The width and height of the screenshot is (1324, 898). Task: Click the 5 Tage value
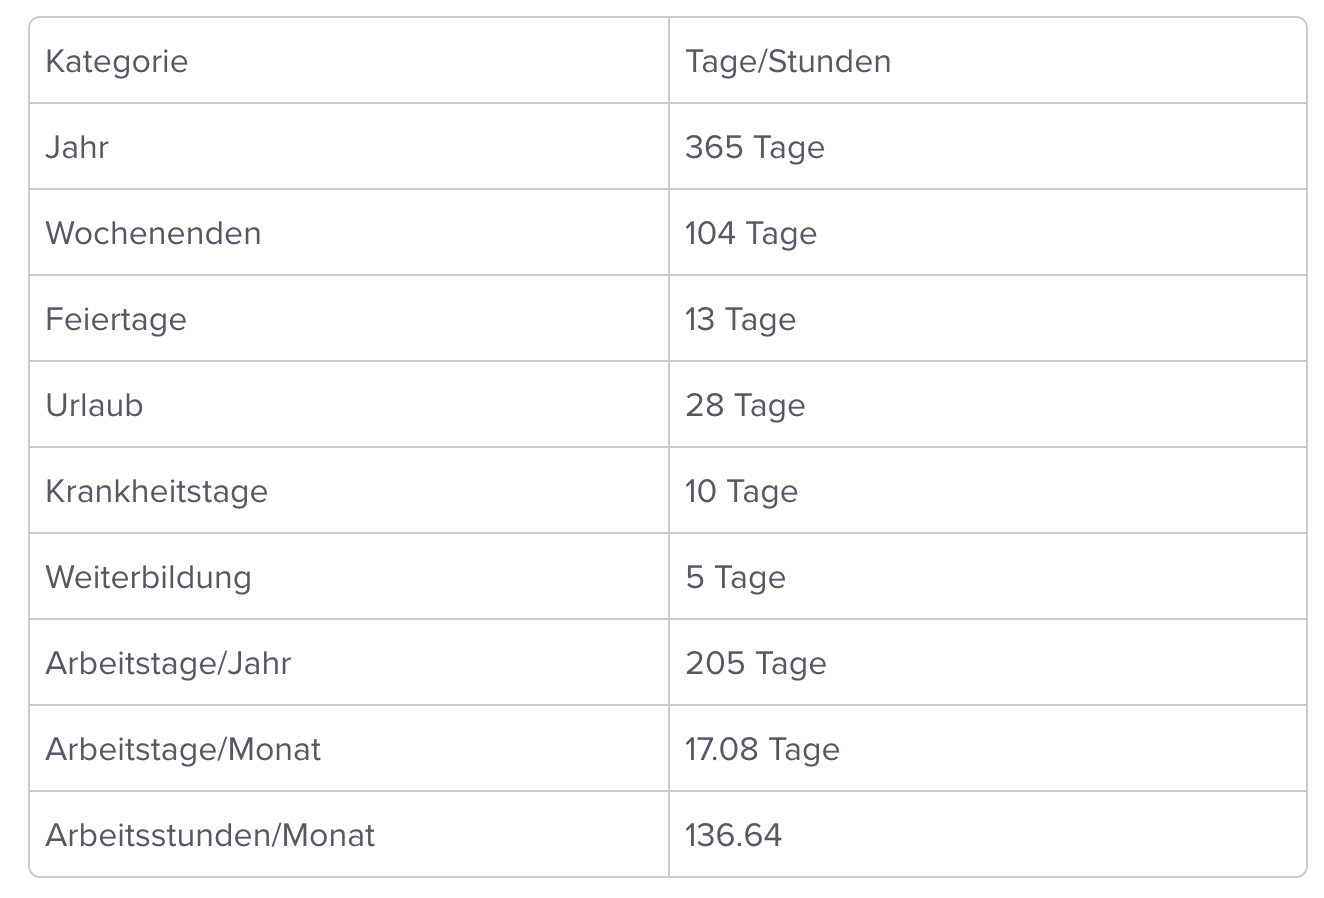(736, 577)
